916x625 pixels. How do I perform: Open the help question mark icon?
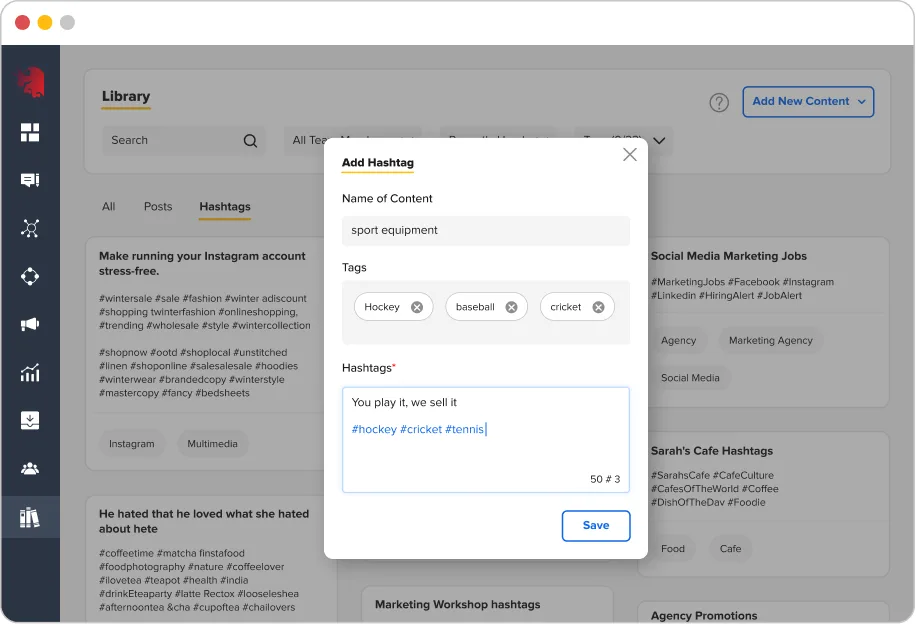(719, 103)
